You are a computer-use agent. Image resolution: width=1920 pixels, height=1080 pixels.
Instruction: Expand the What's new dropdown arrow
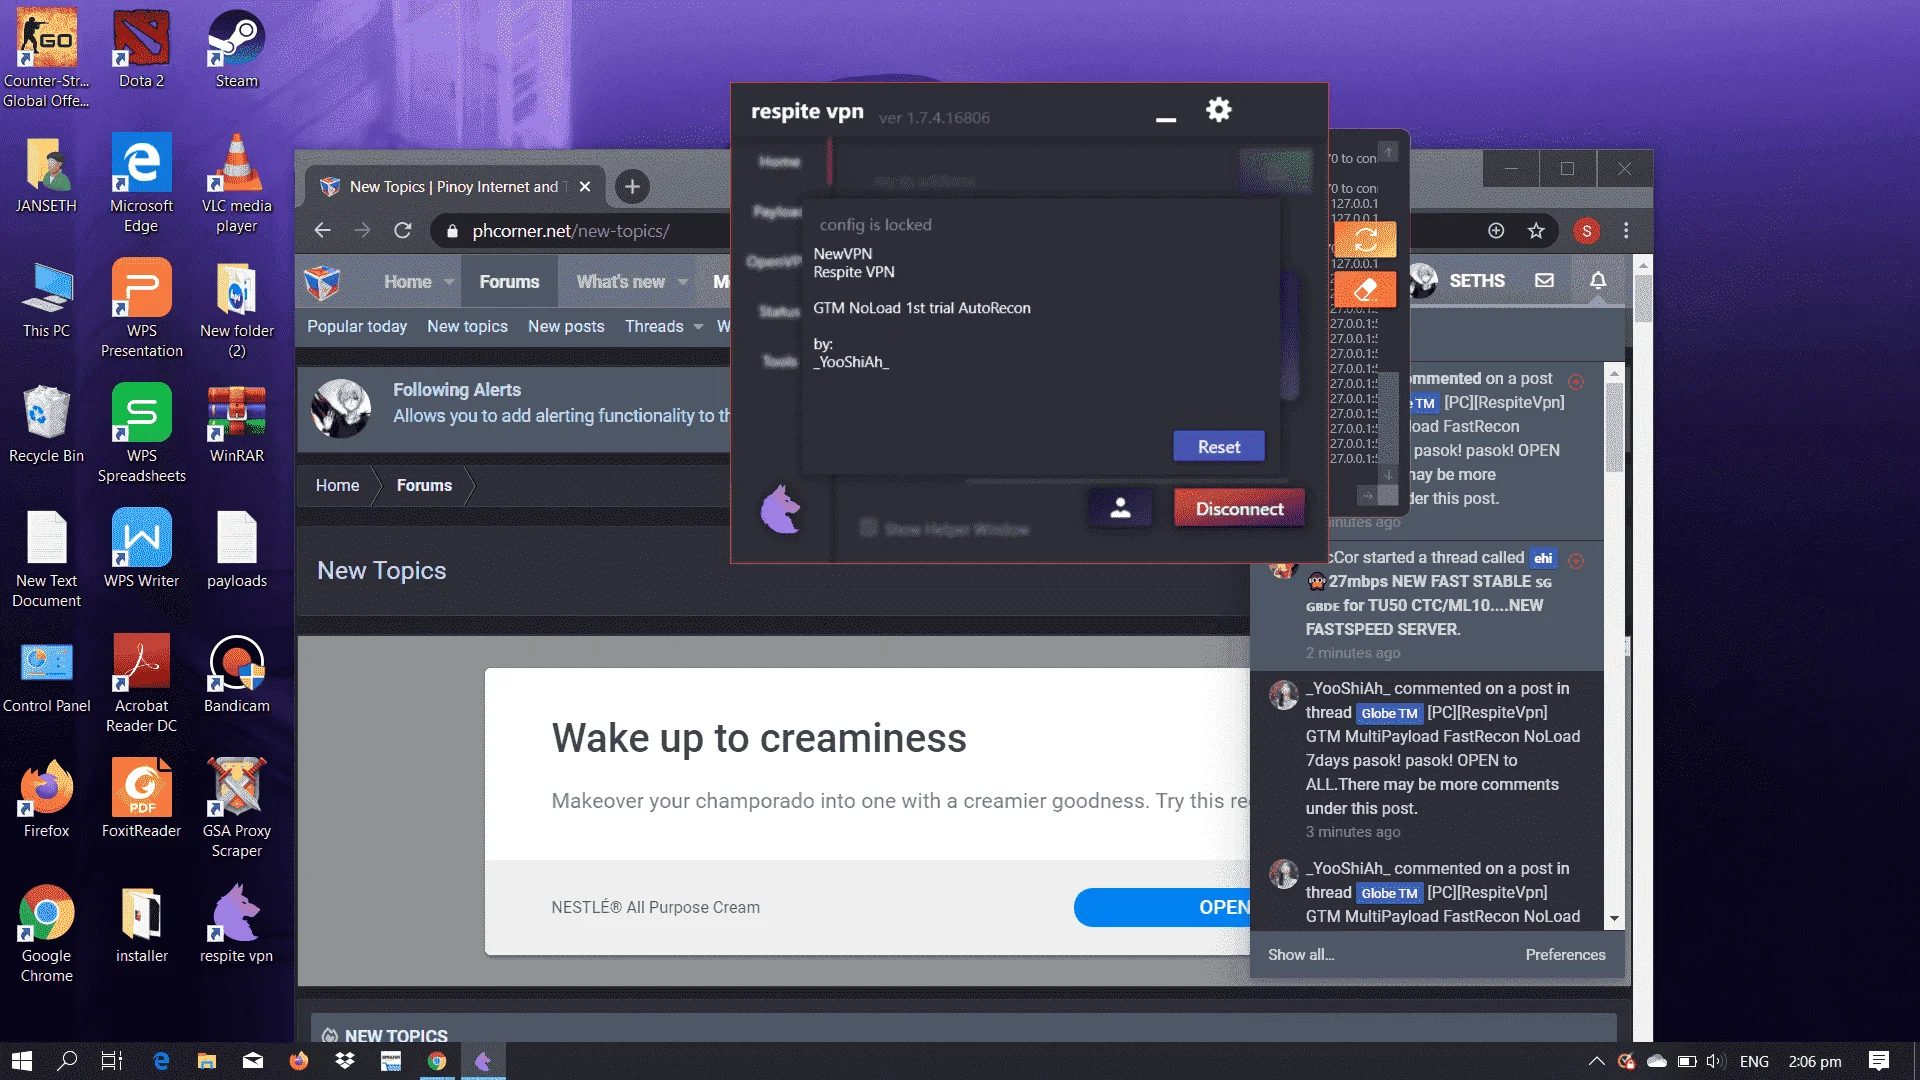click(683, 282)
